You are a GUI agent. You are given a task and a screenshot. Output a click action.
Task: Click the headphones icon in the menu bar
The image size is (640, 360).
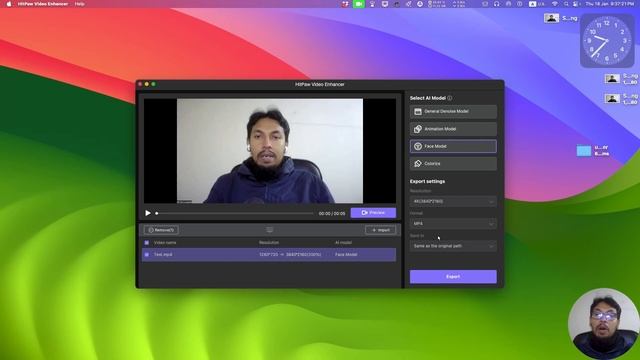496,4
